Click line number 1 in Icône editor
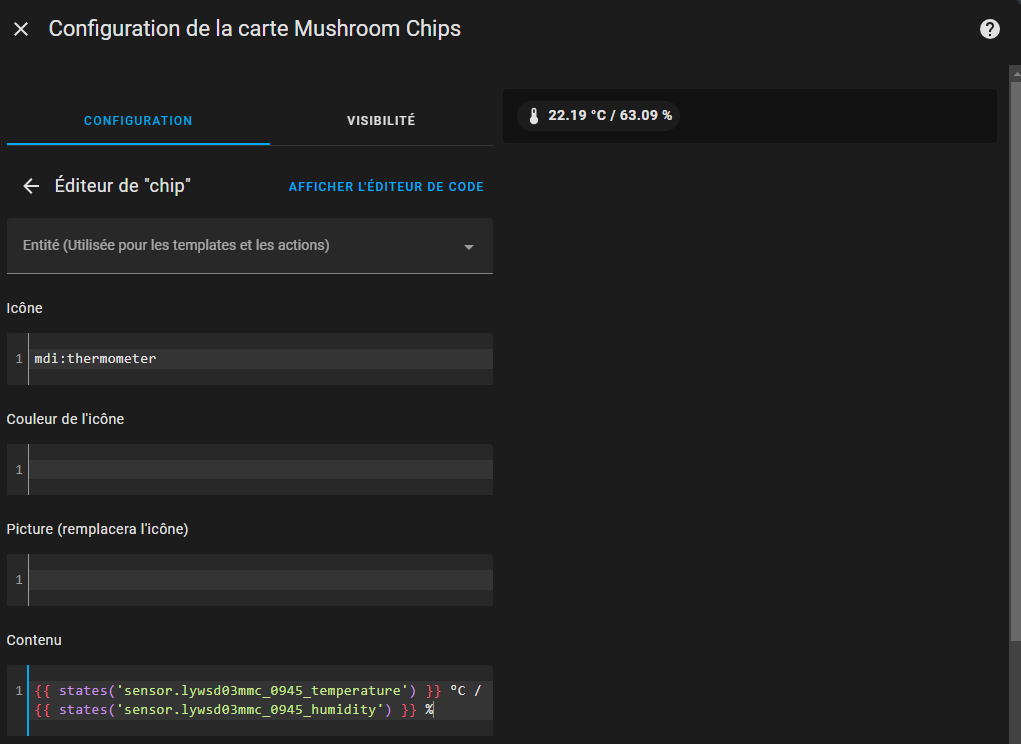Image resolution: width=1021 pixels, height=744 pixels. click(19, 359)
